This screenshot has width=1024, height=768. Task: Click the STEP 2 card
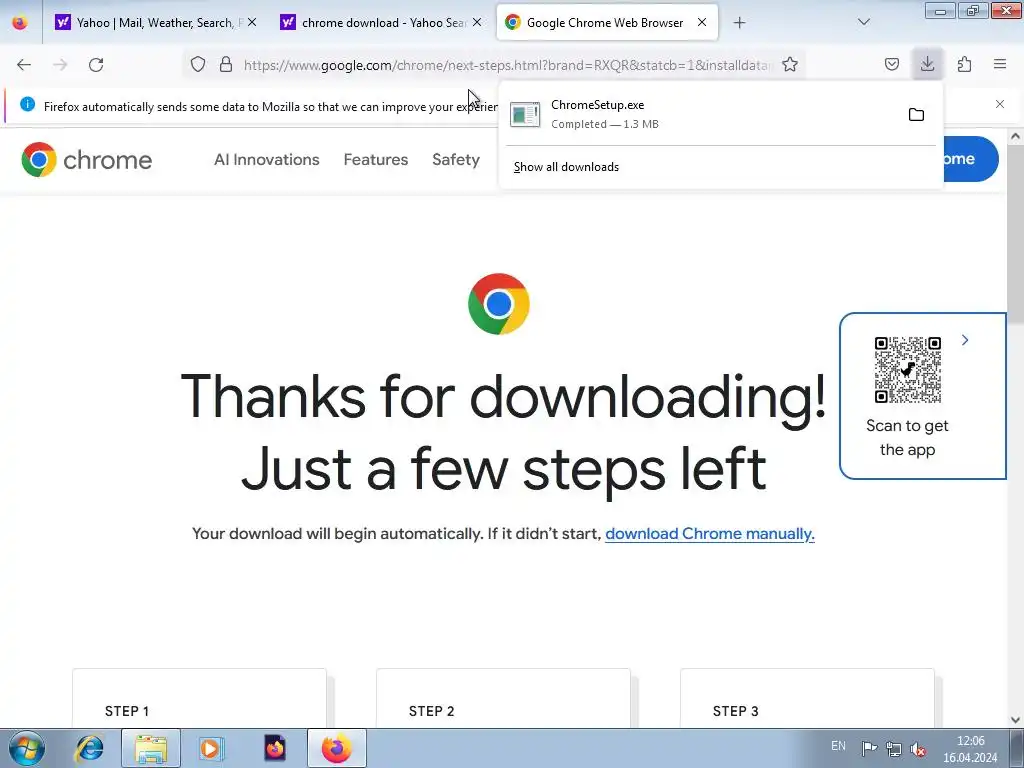coord(504,697)
